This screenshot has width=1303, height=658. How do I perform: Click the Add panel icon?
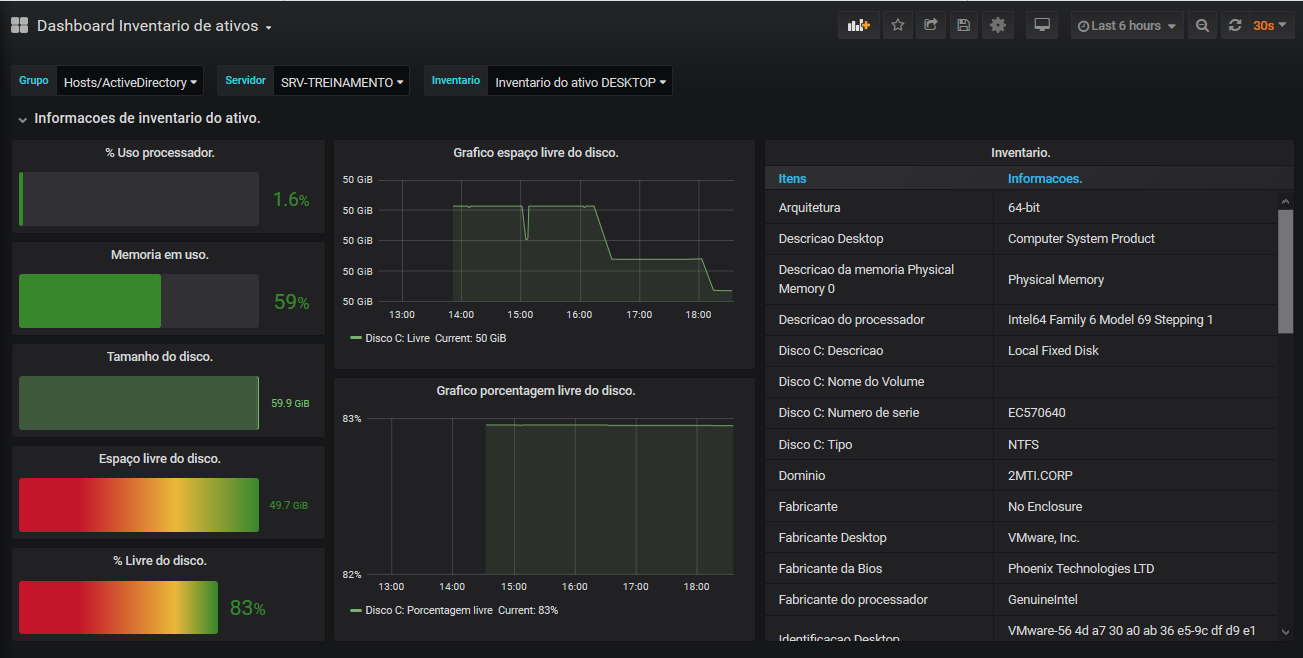click(858, 26)
